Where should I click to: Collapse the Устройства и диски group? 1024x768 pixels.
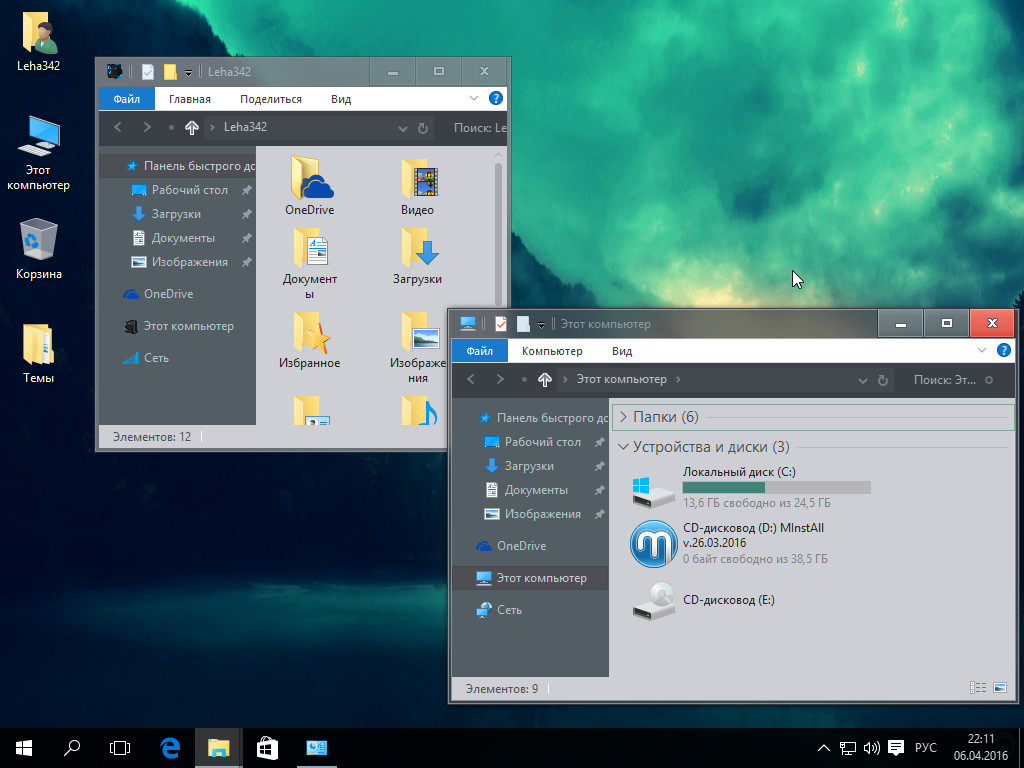[624, 447]
